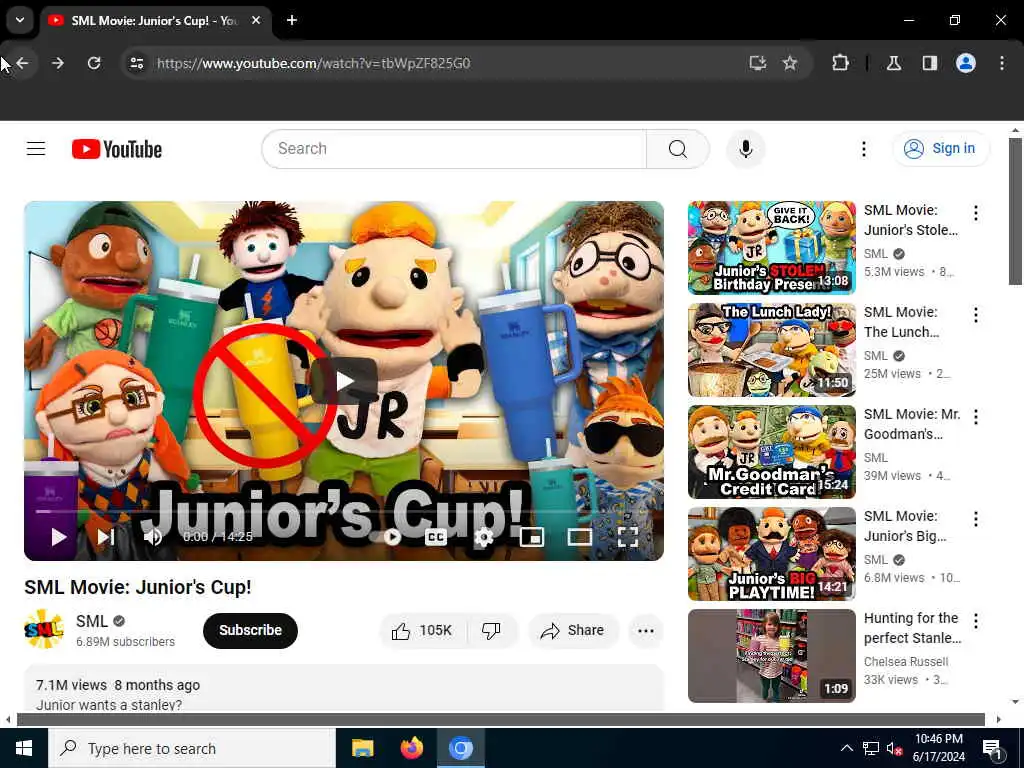Enter full screen mode

(x=628, y=537)
